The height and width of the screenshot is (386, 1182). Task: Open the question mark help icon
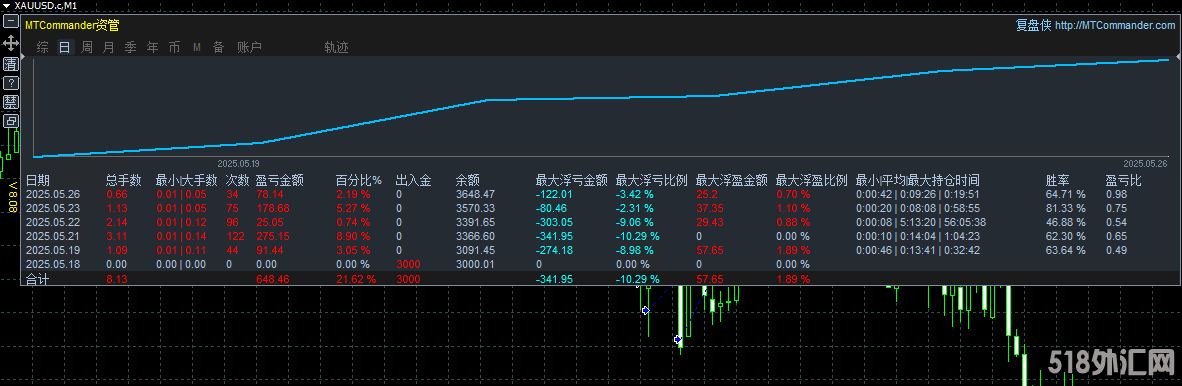[x=11, y=83]
